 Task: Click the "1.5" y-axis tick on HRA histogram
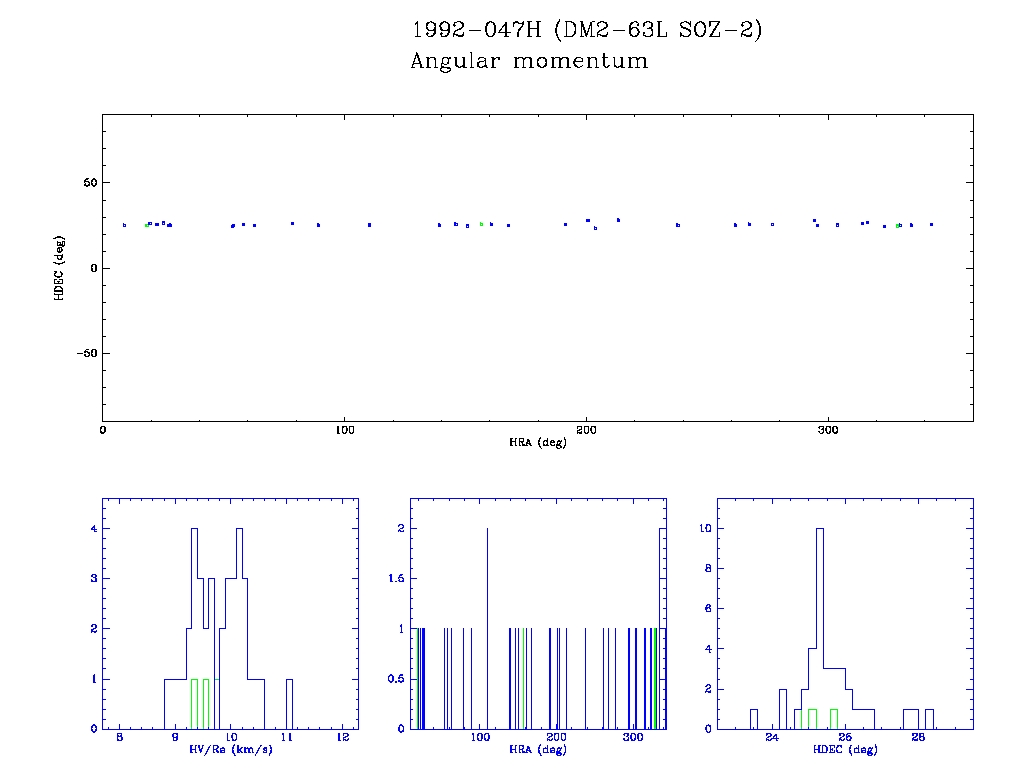click(396, 579)
